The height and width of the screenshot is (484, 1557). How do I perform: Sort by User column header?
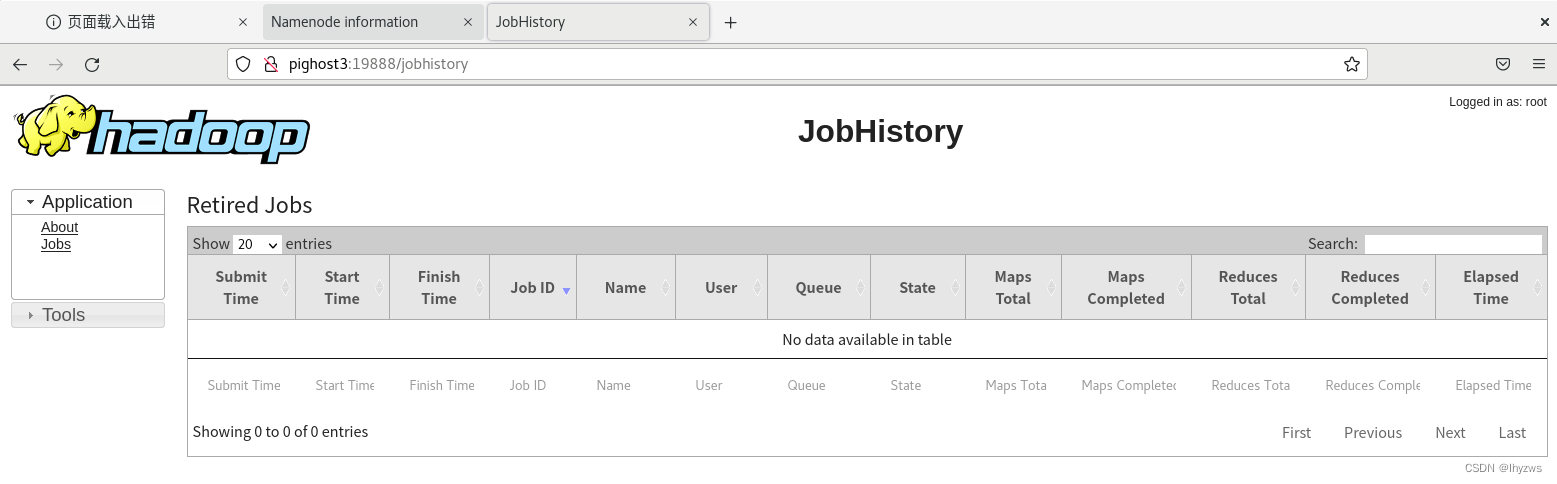pyautogui.click(x=721, y=288)
